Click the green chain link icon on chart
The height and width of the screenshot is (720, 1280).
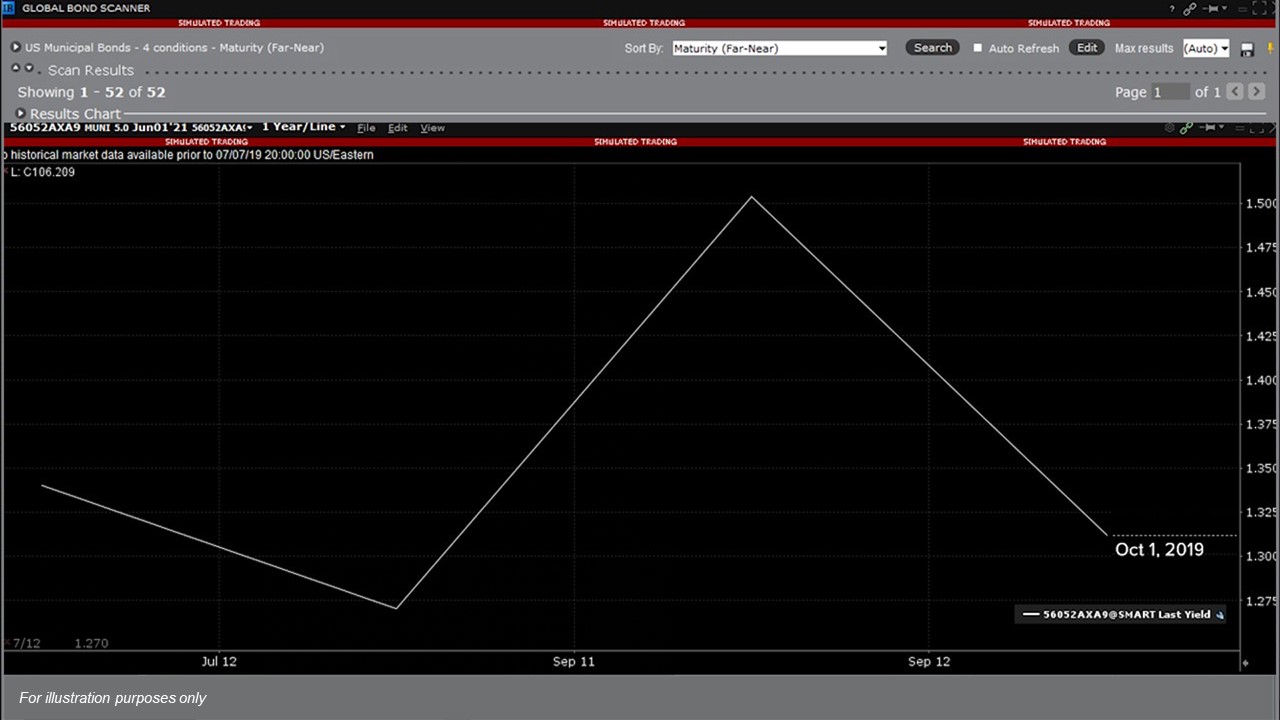point(1186,128)
